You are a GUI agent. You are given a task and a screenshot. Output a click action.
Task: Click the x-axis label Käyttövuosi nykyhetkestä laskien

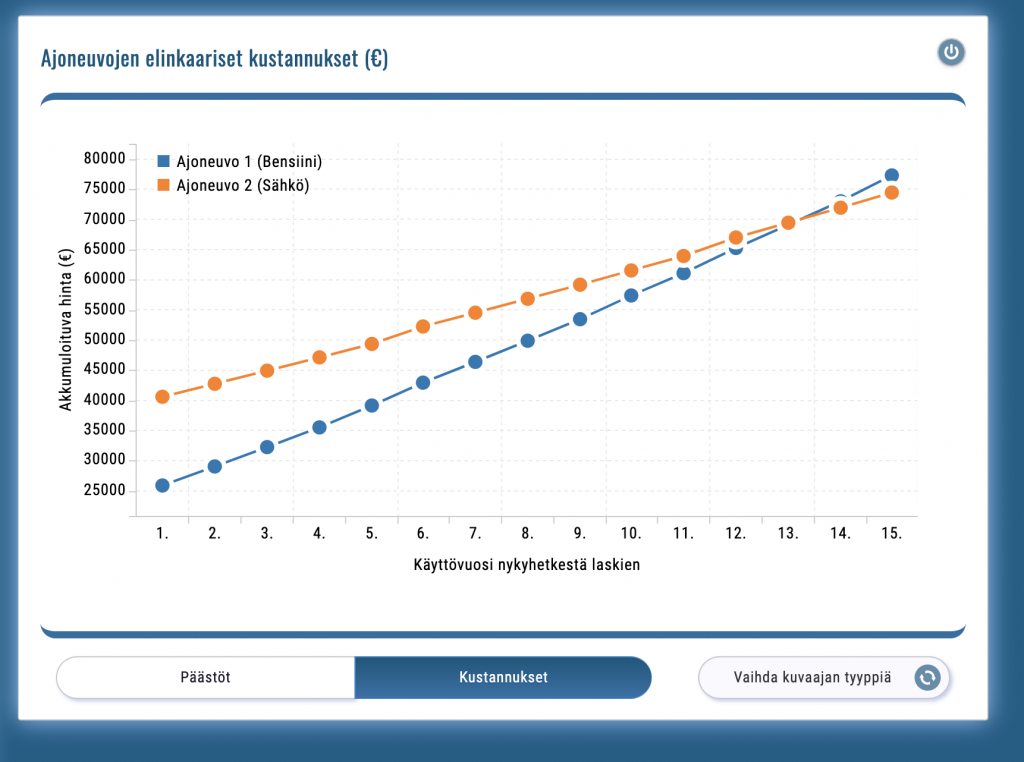tap(526, 565)
